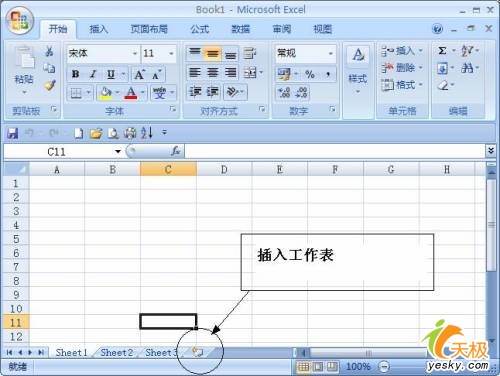This screenshot has width=500, height=376.
Task: Save workbook via quick access toolbar
Action: [x=13, y=133]
